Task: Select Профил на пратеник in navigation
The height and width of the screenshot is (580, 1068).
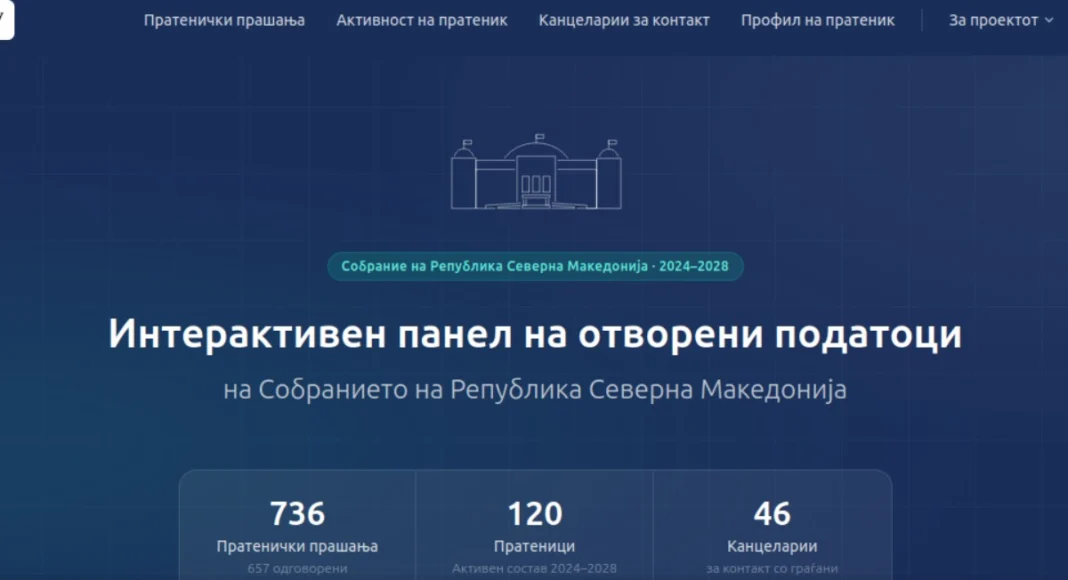Action: point(817,20)
